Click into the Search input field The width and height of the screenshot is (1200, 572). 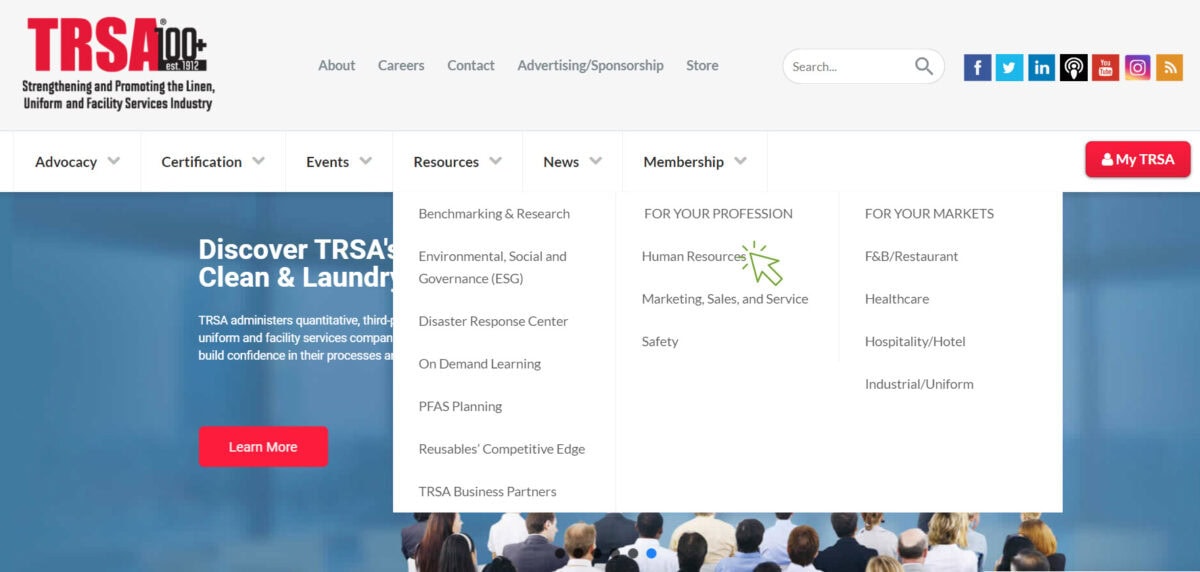(850, 67)
